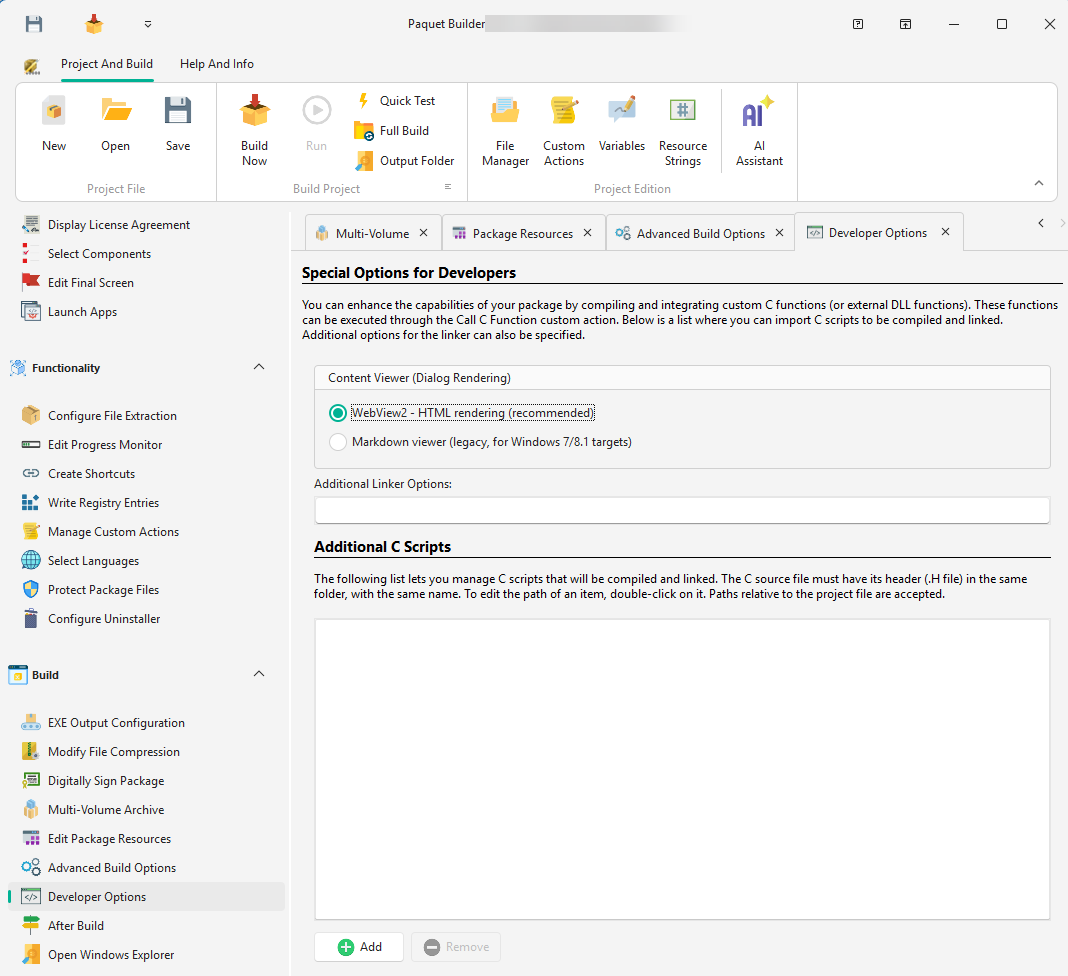Open Resource Strings

click(683, 128)
